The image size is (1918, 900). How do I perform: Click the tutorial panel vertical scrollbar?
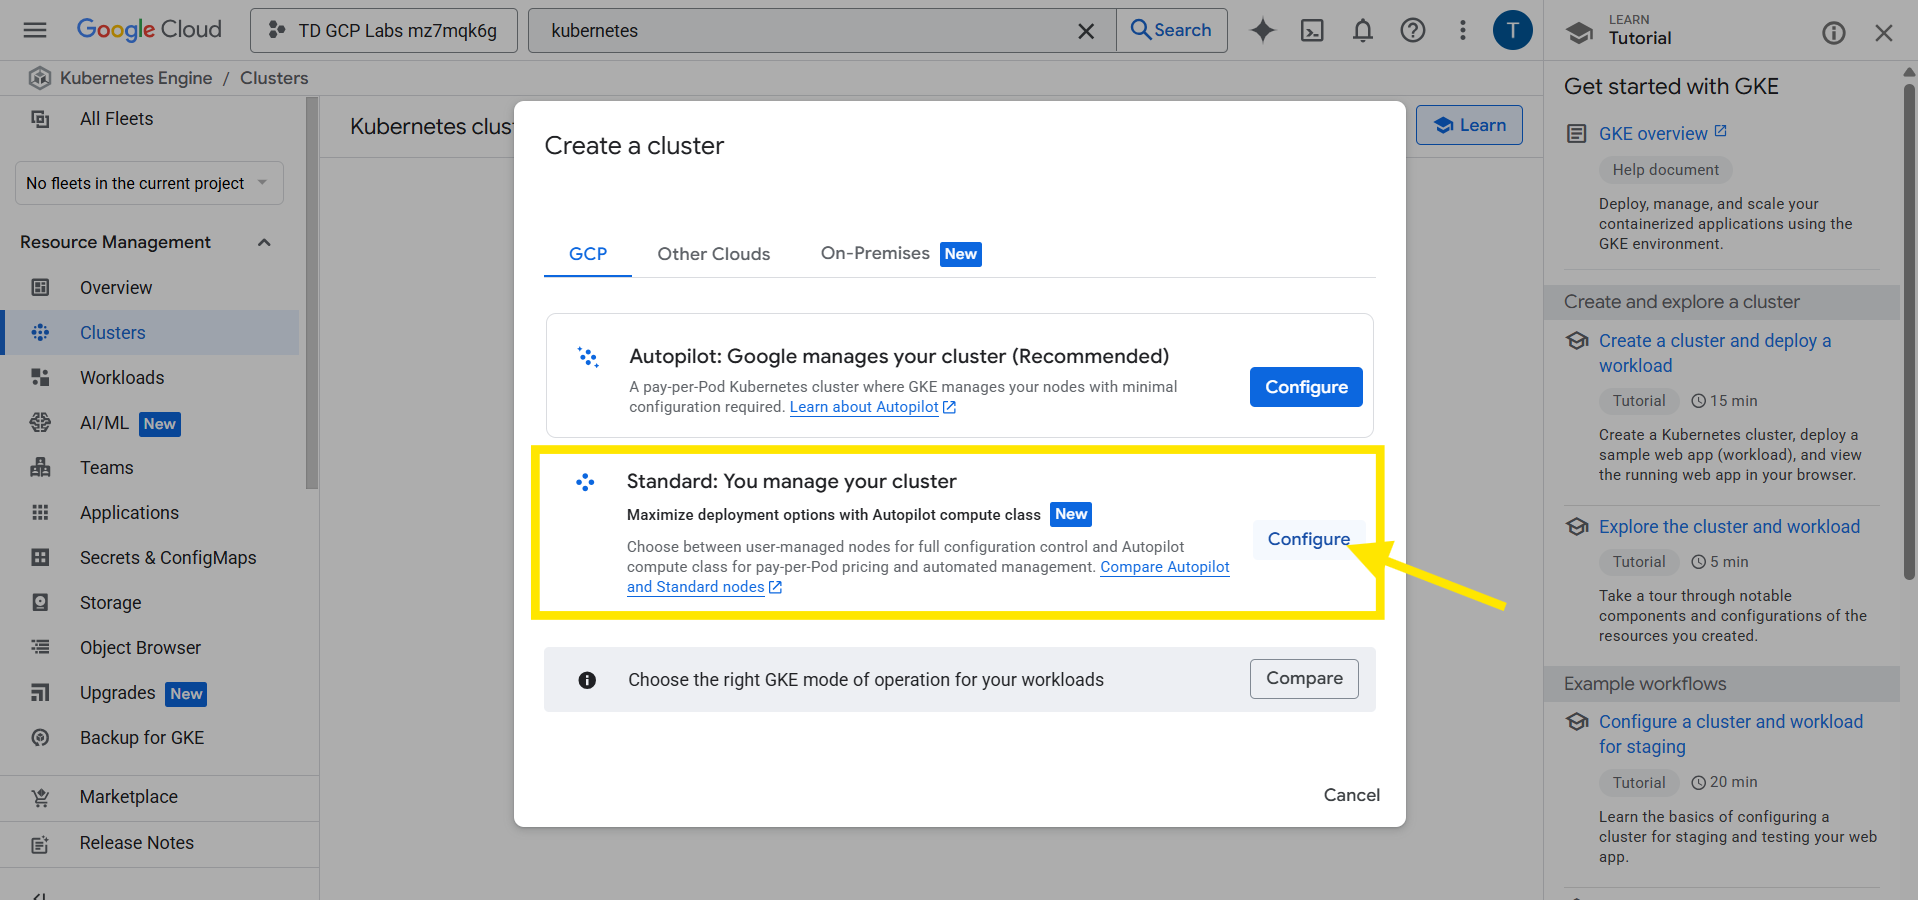tap(1909, 330)
